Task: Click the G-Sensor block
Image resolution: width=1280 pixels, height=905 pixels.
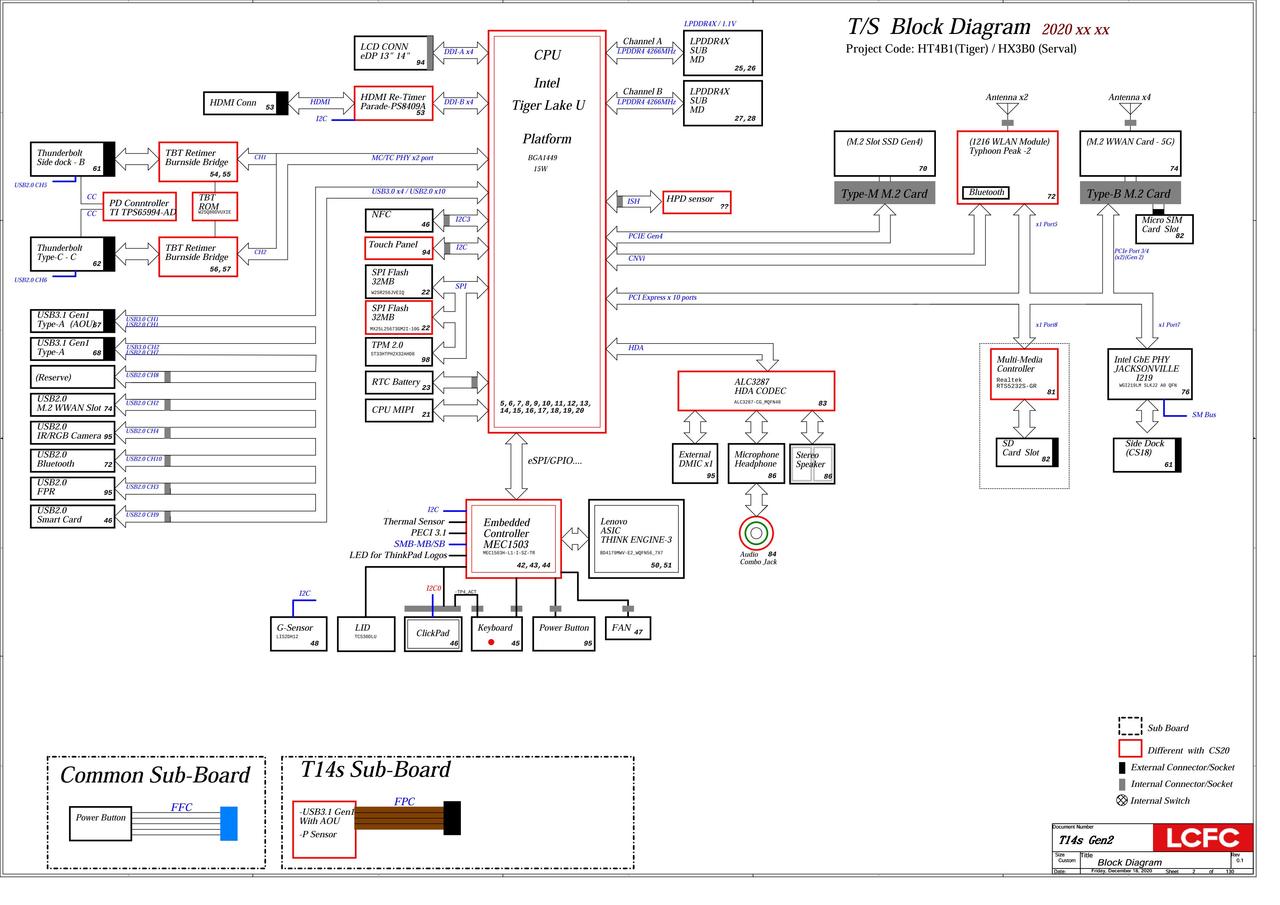Action: 299,634
